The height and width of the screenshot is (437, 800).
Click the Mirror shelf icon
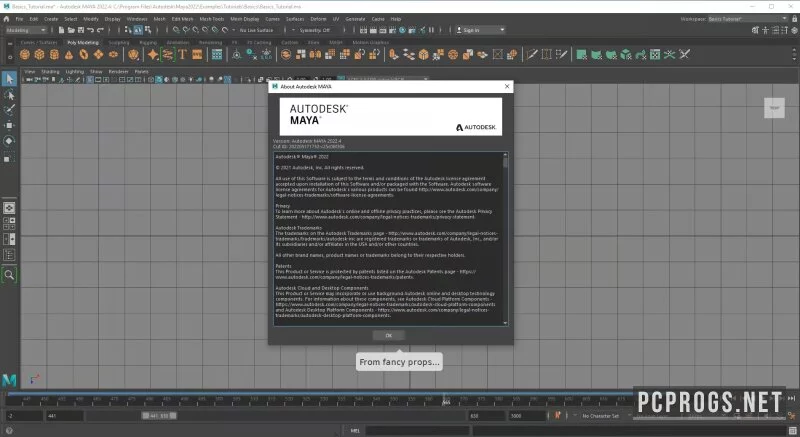click(x=315, y=54)
